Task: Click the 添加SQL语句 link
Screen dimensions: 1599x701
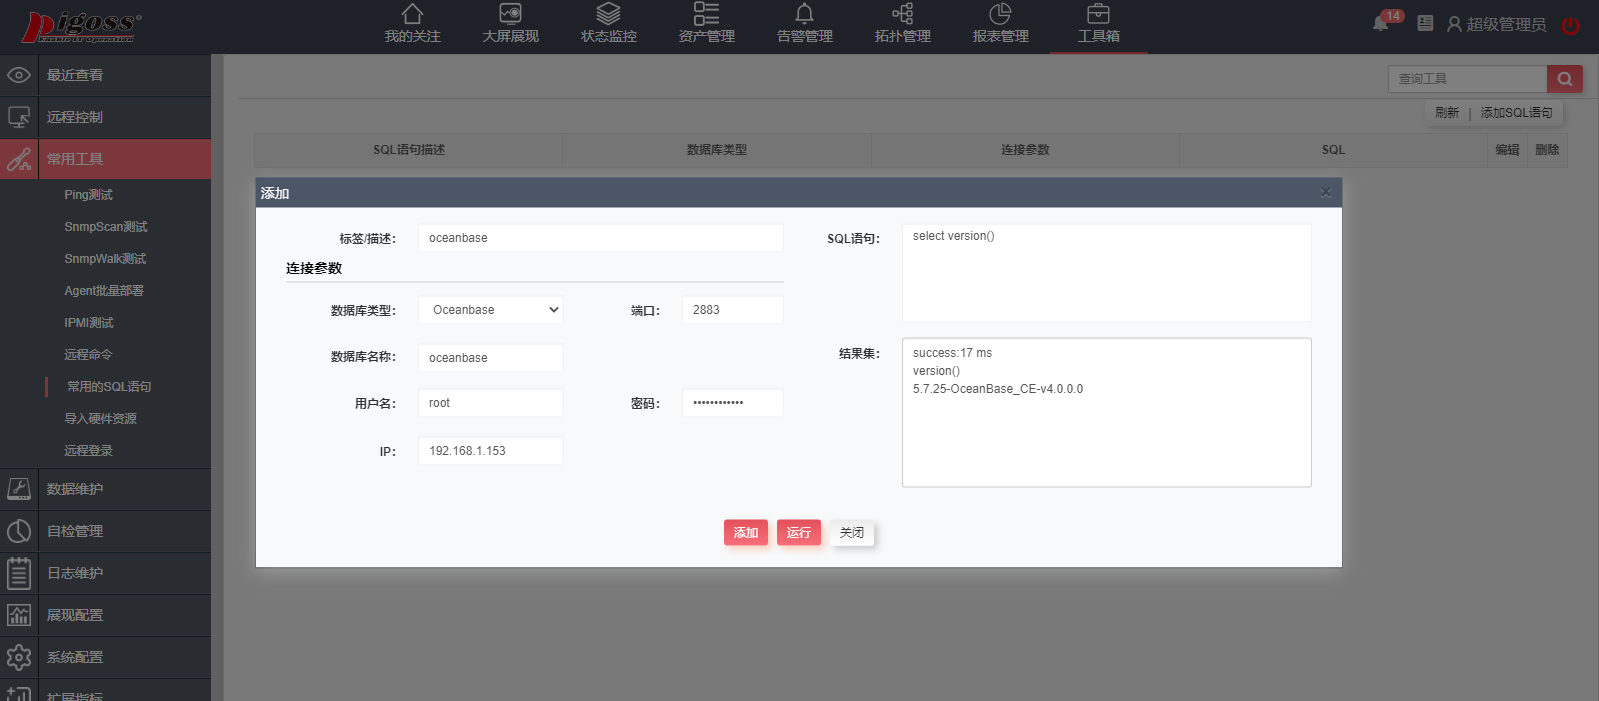Action: [1516, 113]
